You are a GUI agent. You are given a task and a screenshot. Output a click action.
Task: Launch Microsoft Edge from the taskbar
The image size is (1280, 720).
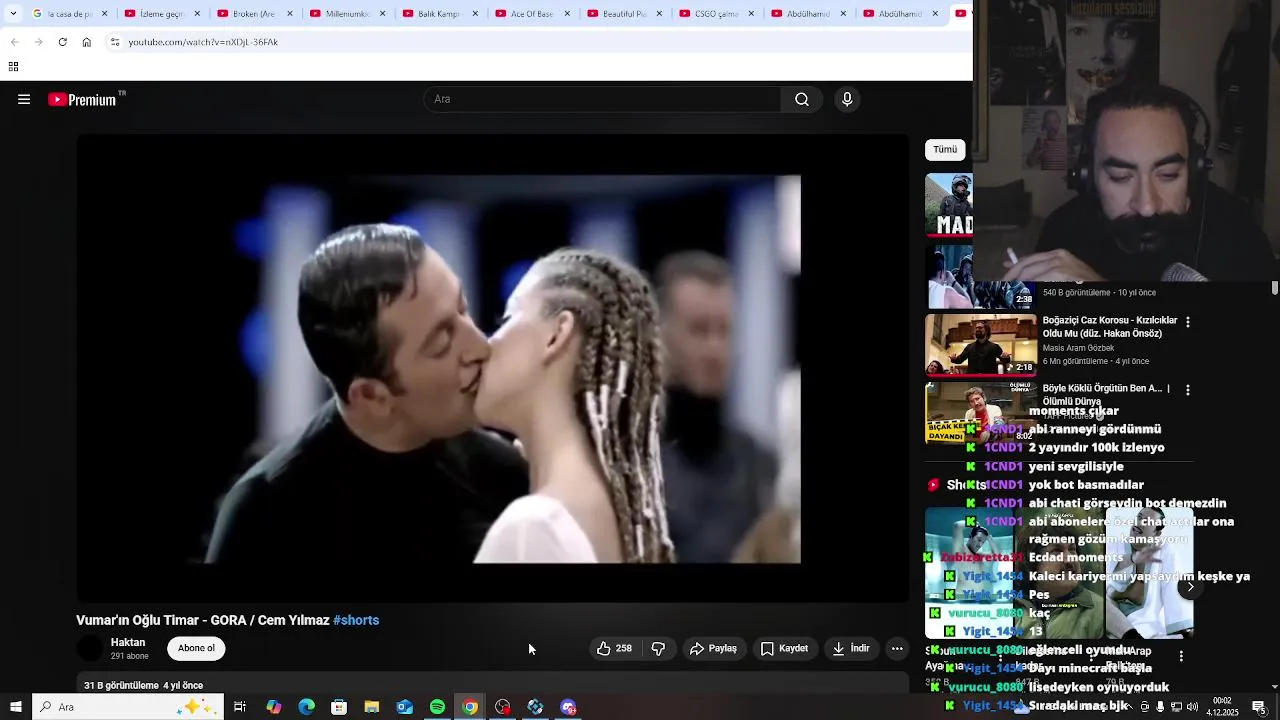pos(307,707)
